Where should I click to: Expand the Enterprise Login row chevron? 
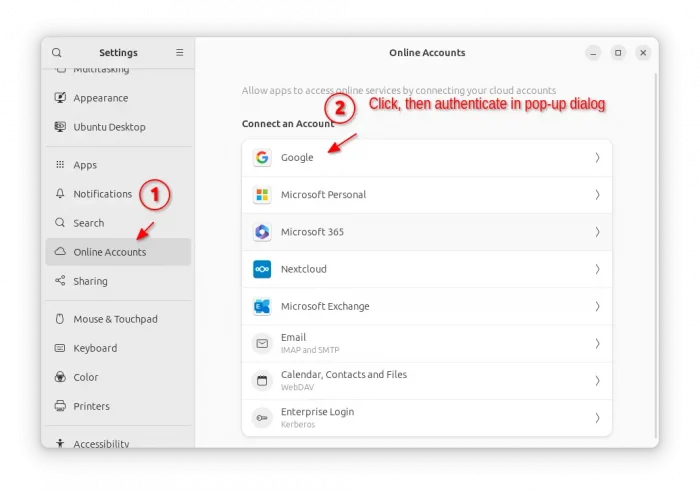click(x=597, y=418)
